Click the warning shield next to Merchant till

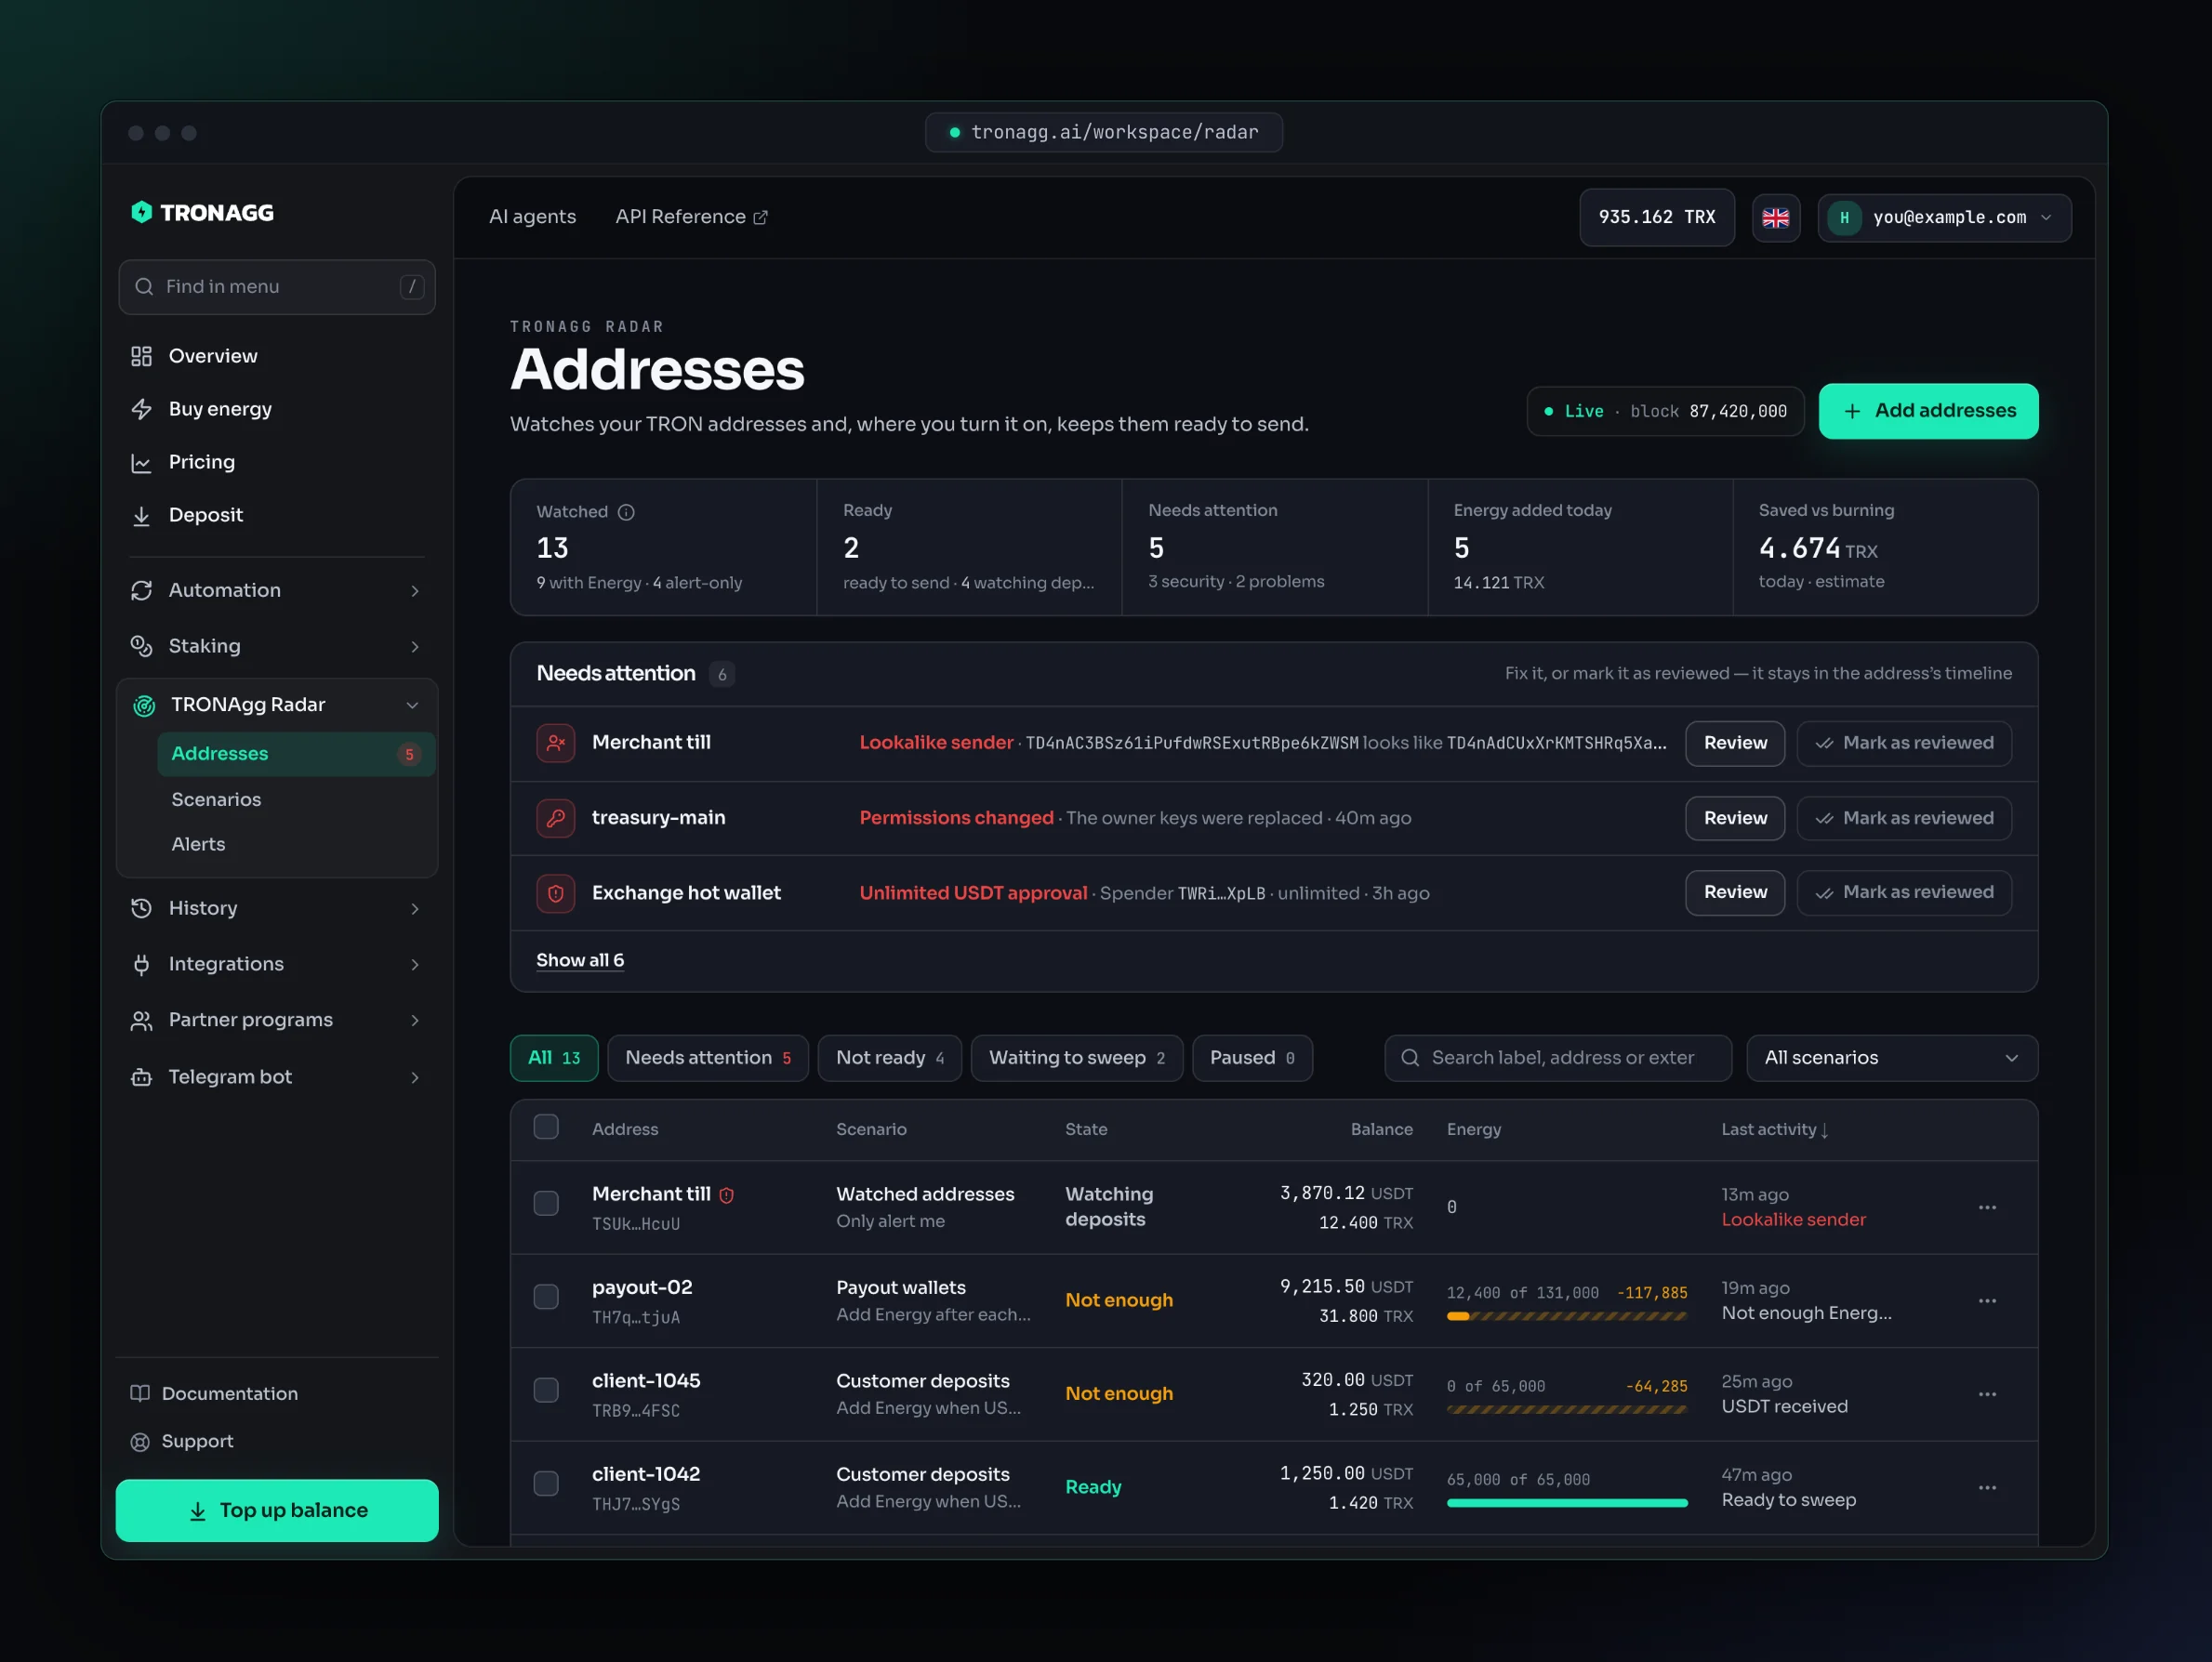[x=727, y=1194]
